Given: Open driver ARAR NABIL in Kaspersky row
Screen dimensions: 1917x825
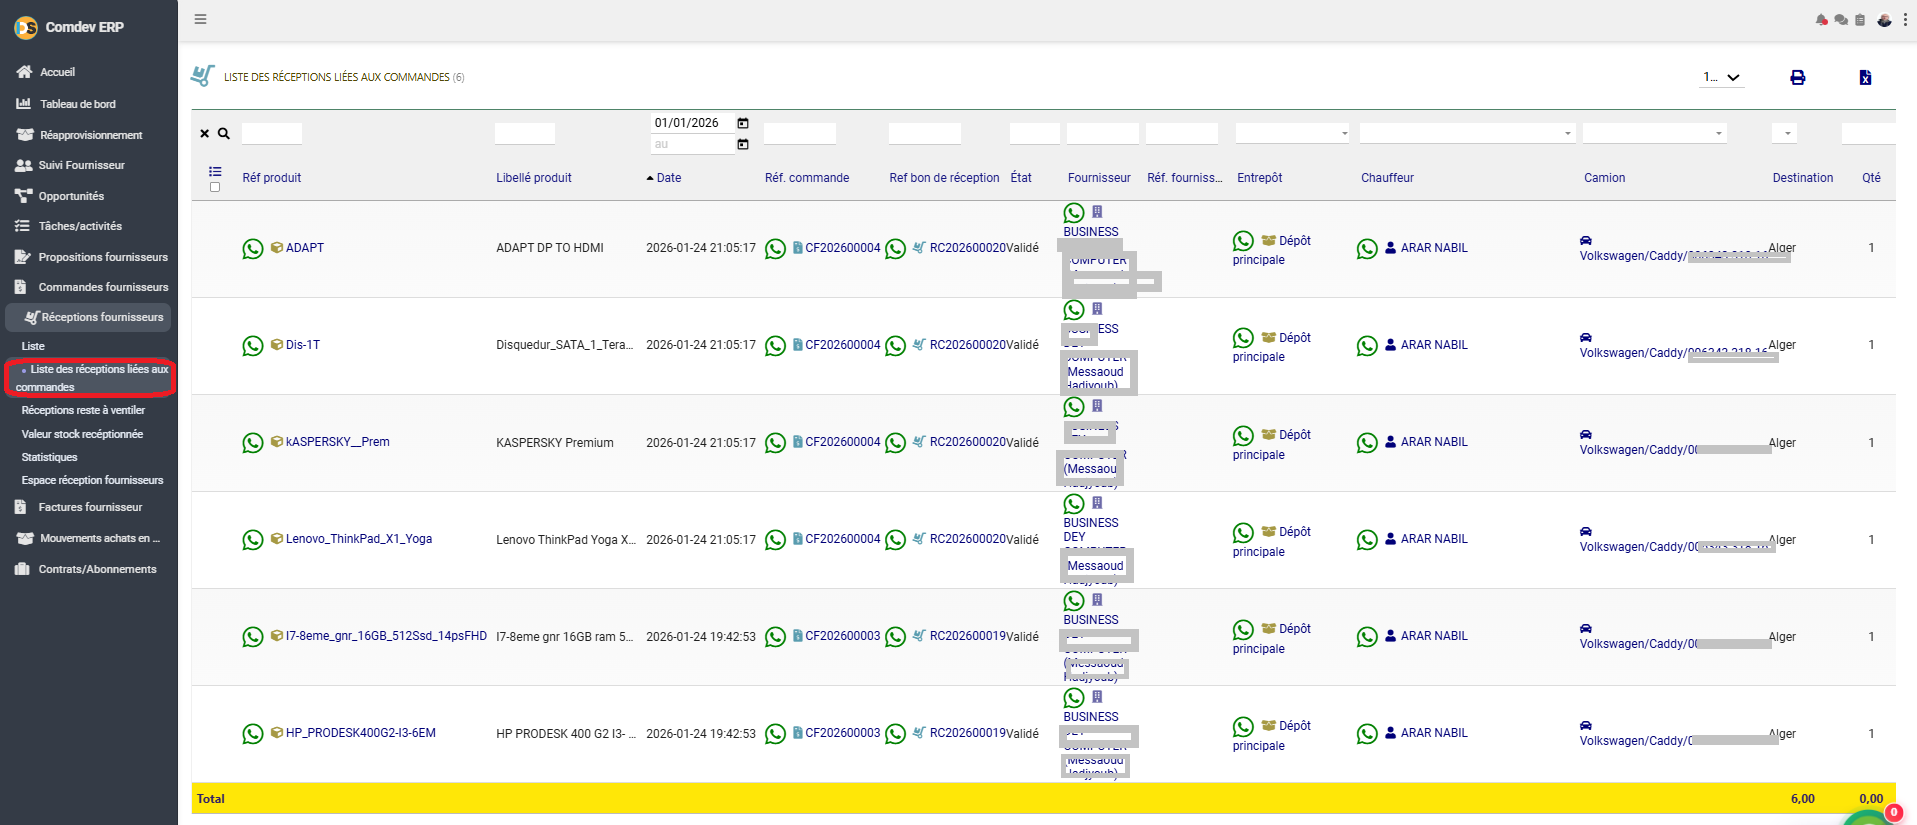Looking at the screenshot, I should 1434,442.
